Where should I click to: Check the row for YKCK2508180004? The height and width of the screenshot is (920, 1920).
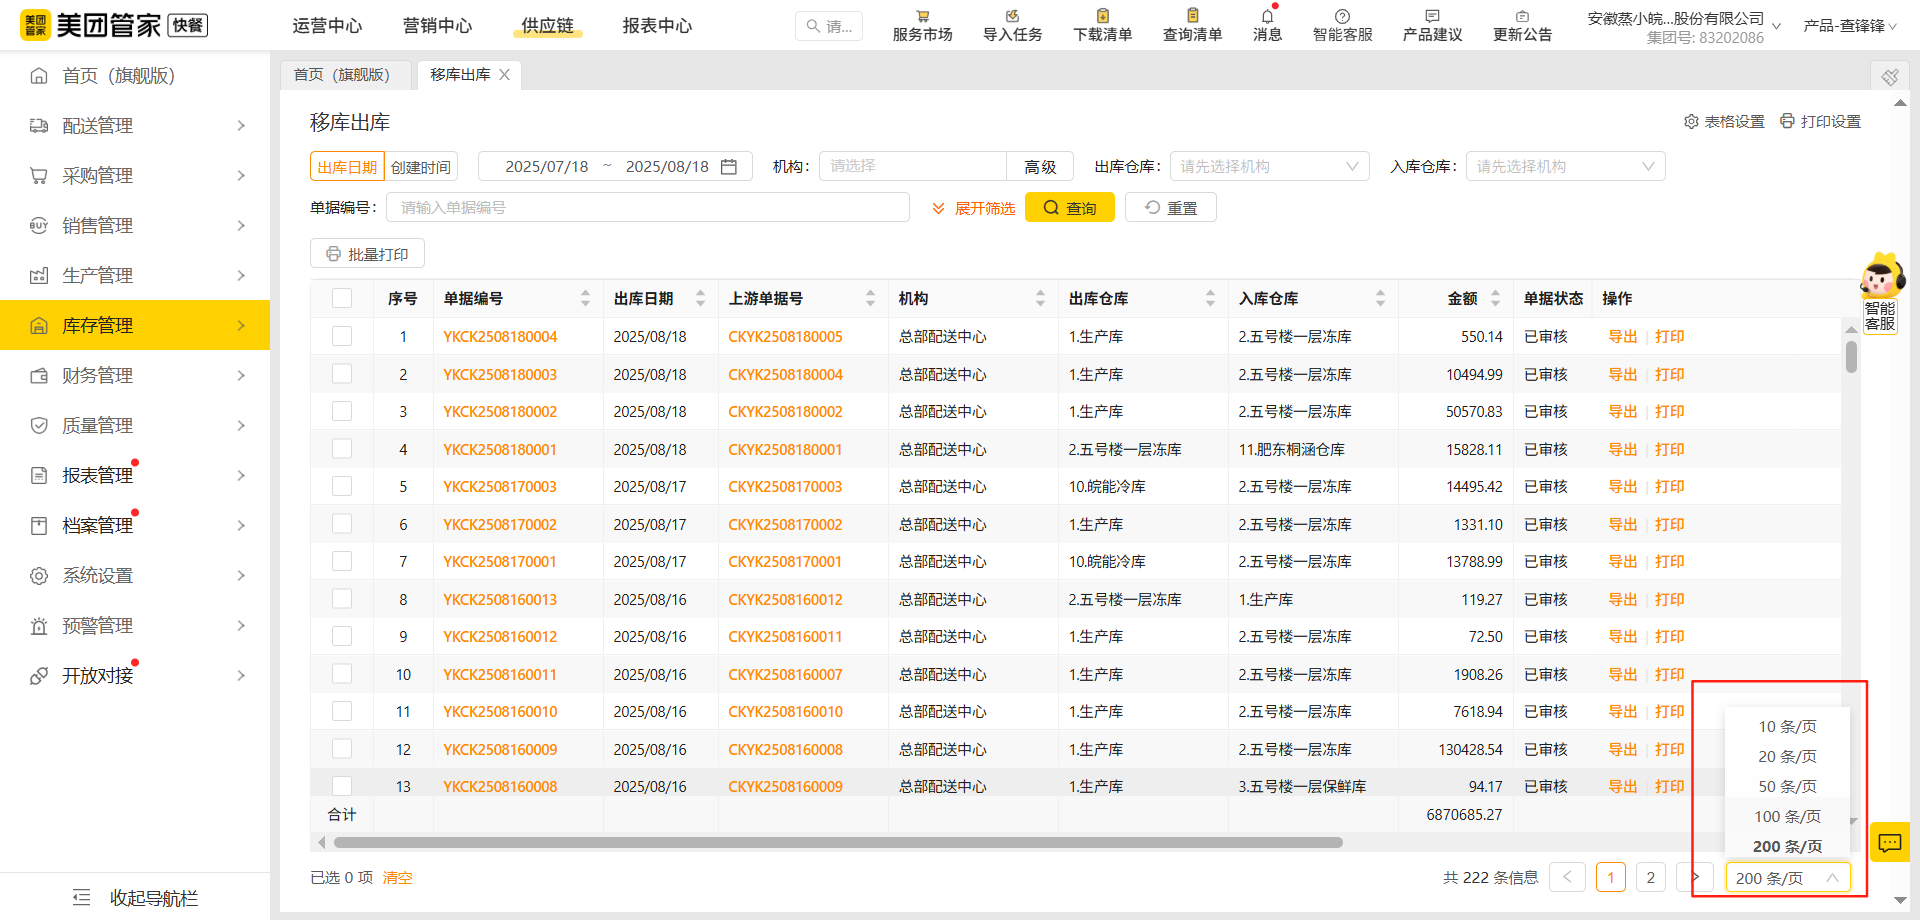coord(342,336)
